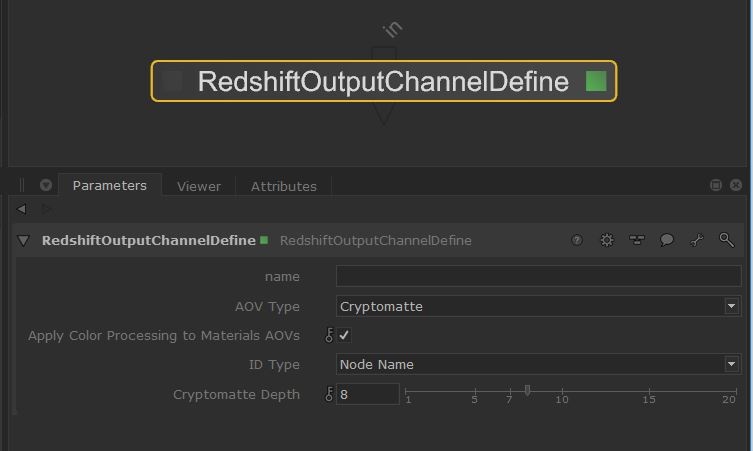Viewport: 753px width, 451px height.
Task: Click the Cryptomatte Depth slider handle
Action: 527,390
